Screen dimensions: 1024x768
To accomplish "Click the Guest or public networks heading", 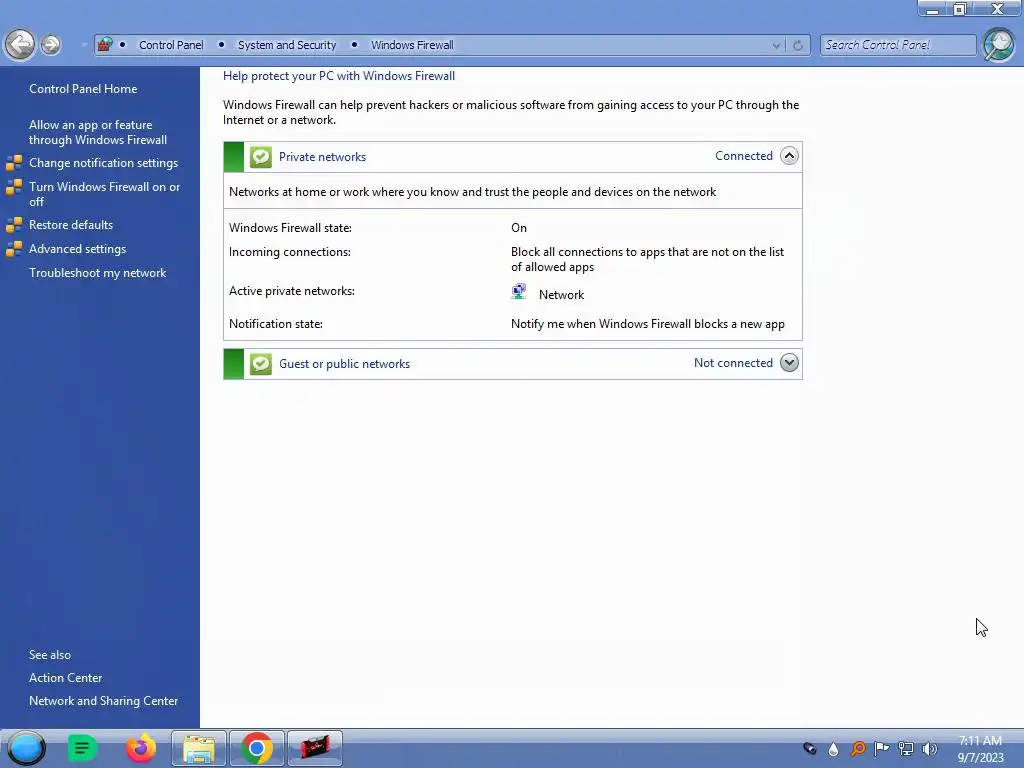I will click(x=344, y=364).
